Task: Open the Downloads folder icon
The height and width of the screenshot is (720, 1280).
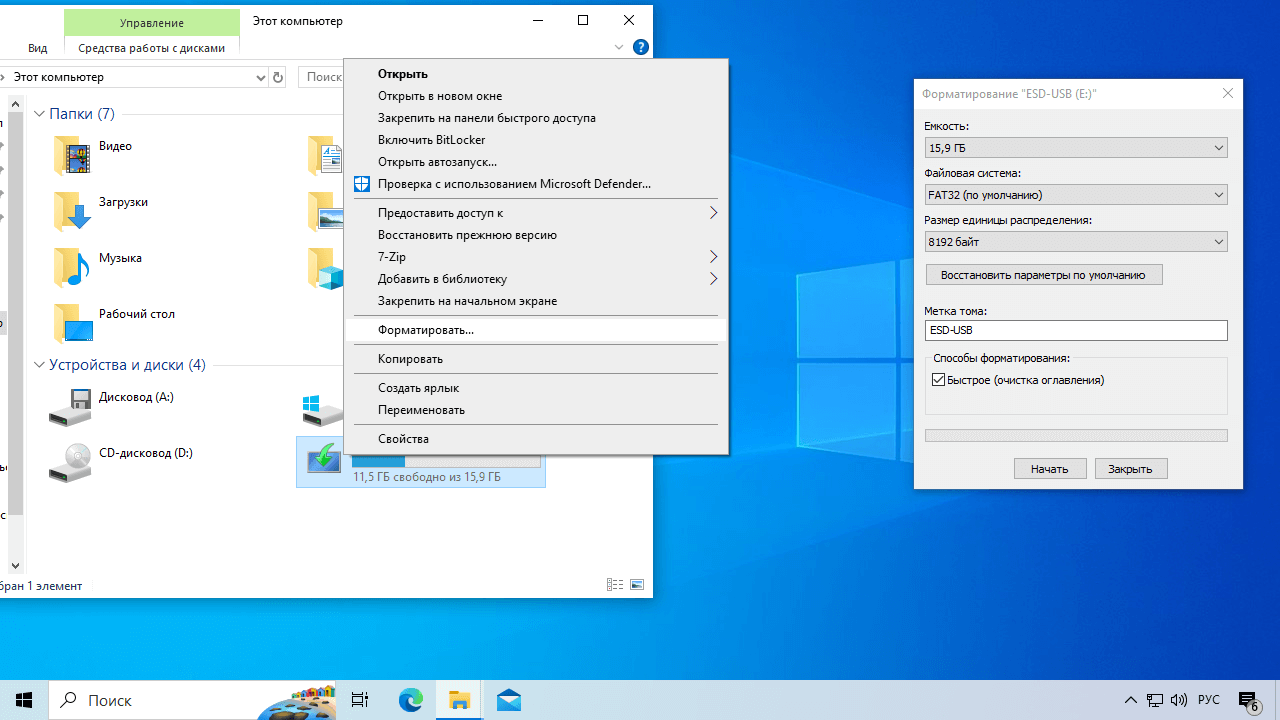Action: [x=72, y=211]
